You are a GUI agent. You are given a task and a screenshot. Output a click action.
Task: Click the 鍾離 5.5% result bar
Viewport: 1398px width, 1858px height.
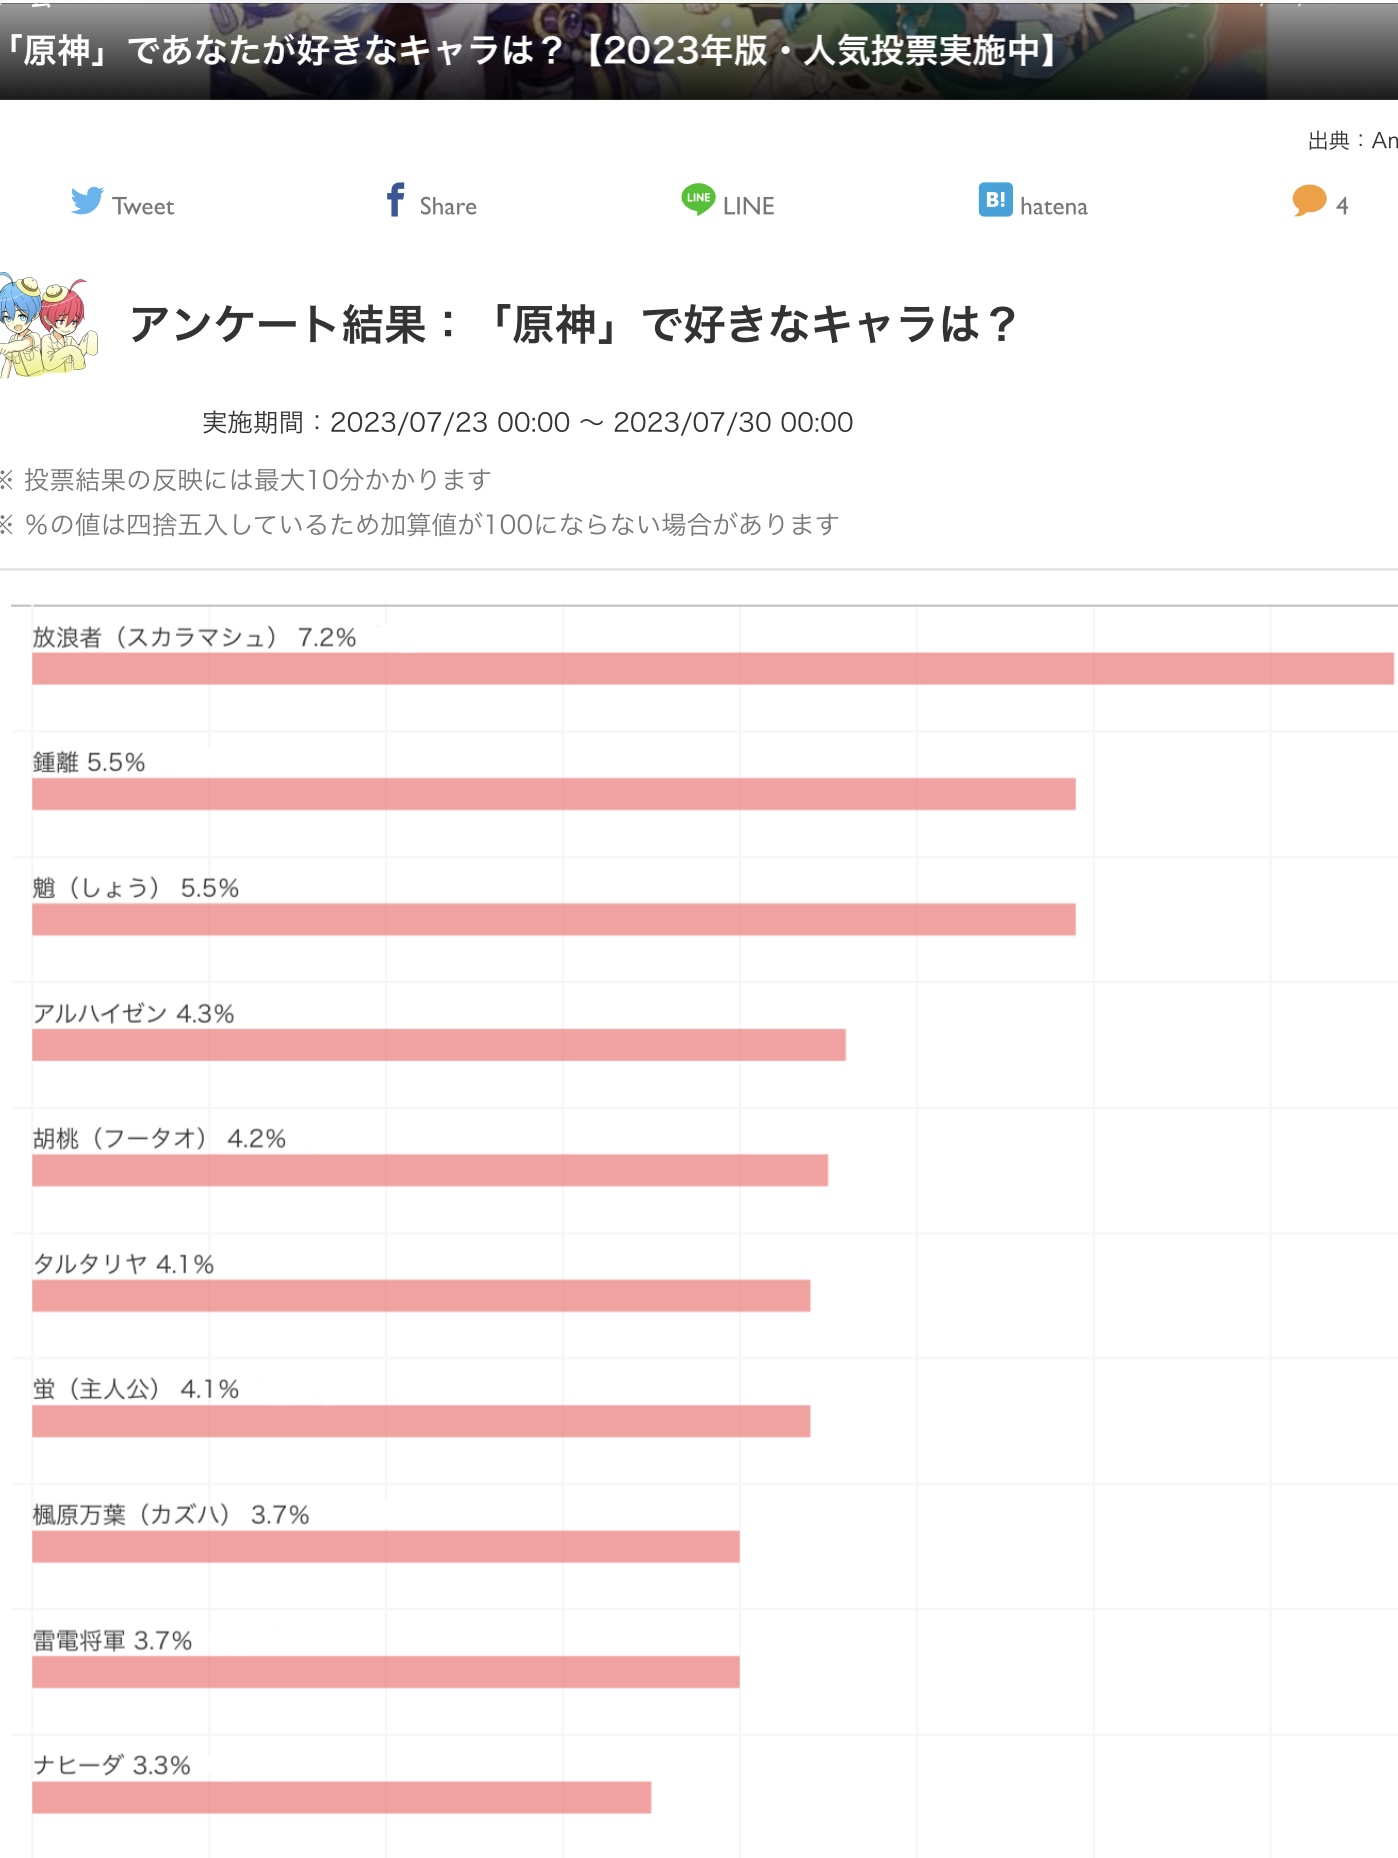(553, 795)
